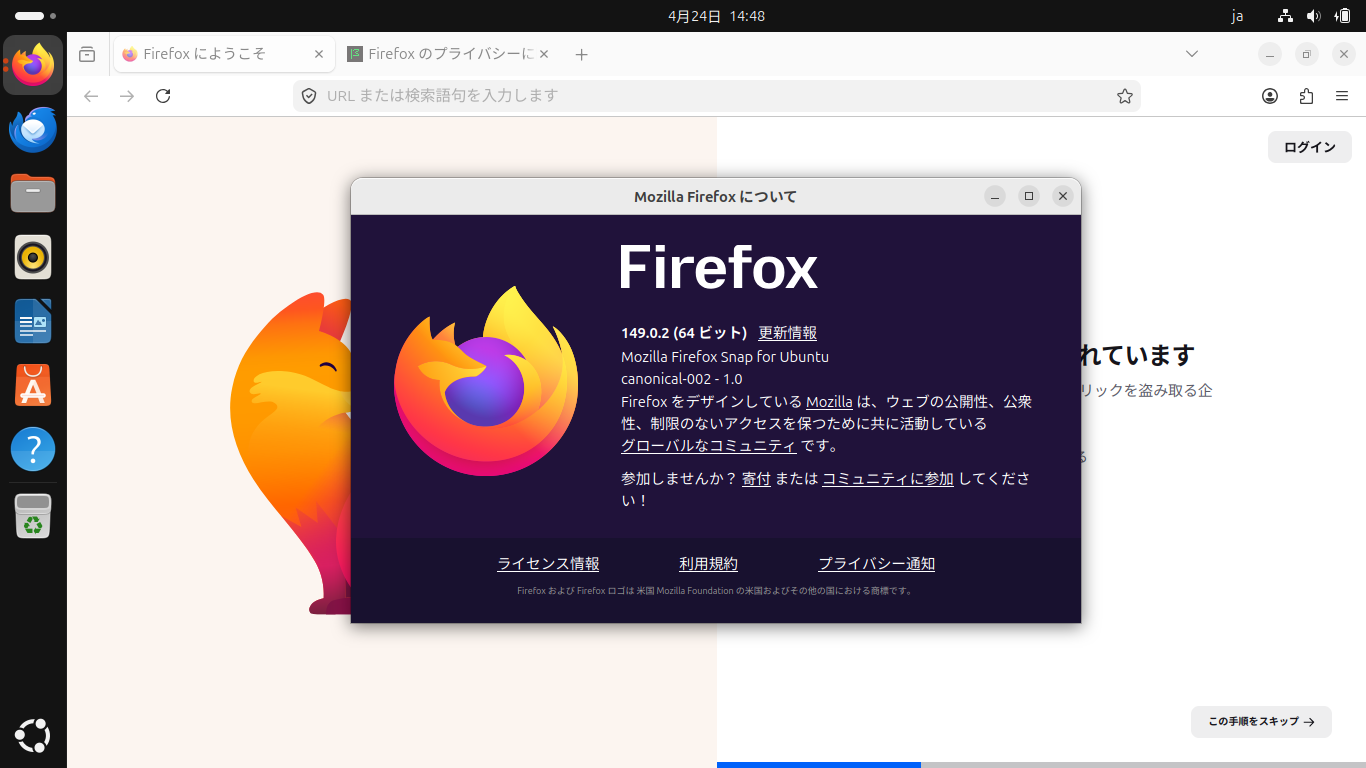1366x768 pixels.
Task: Open the Trash from the dock
Action: (x=33, y=516)
